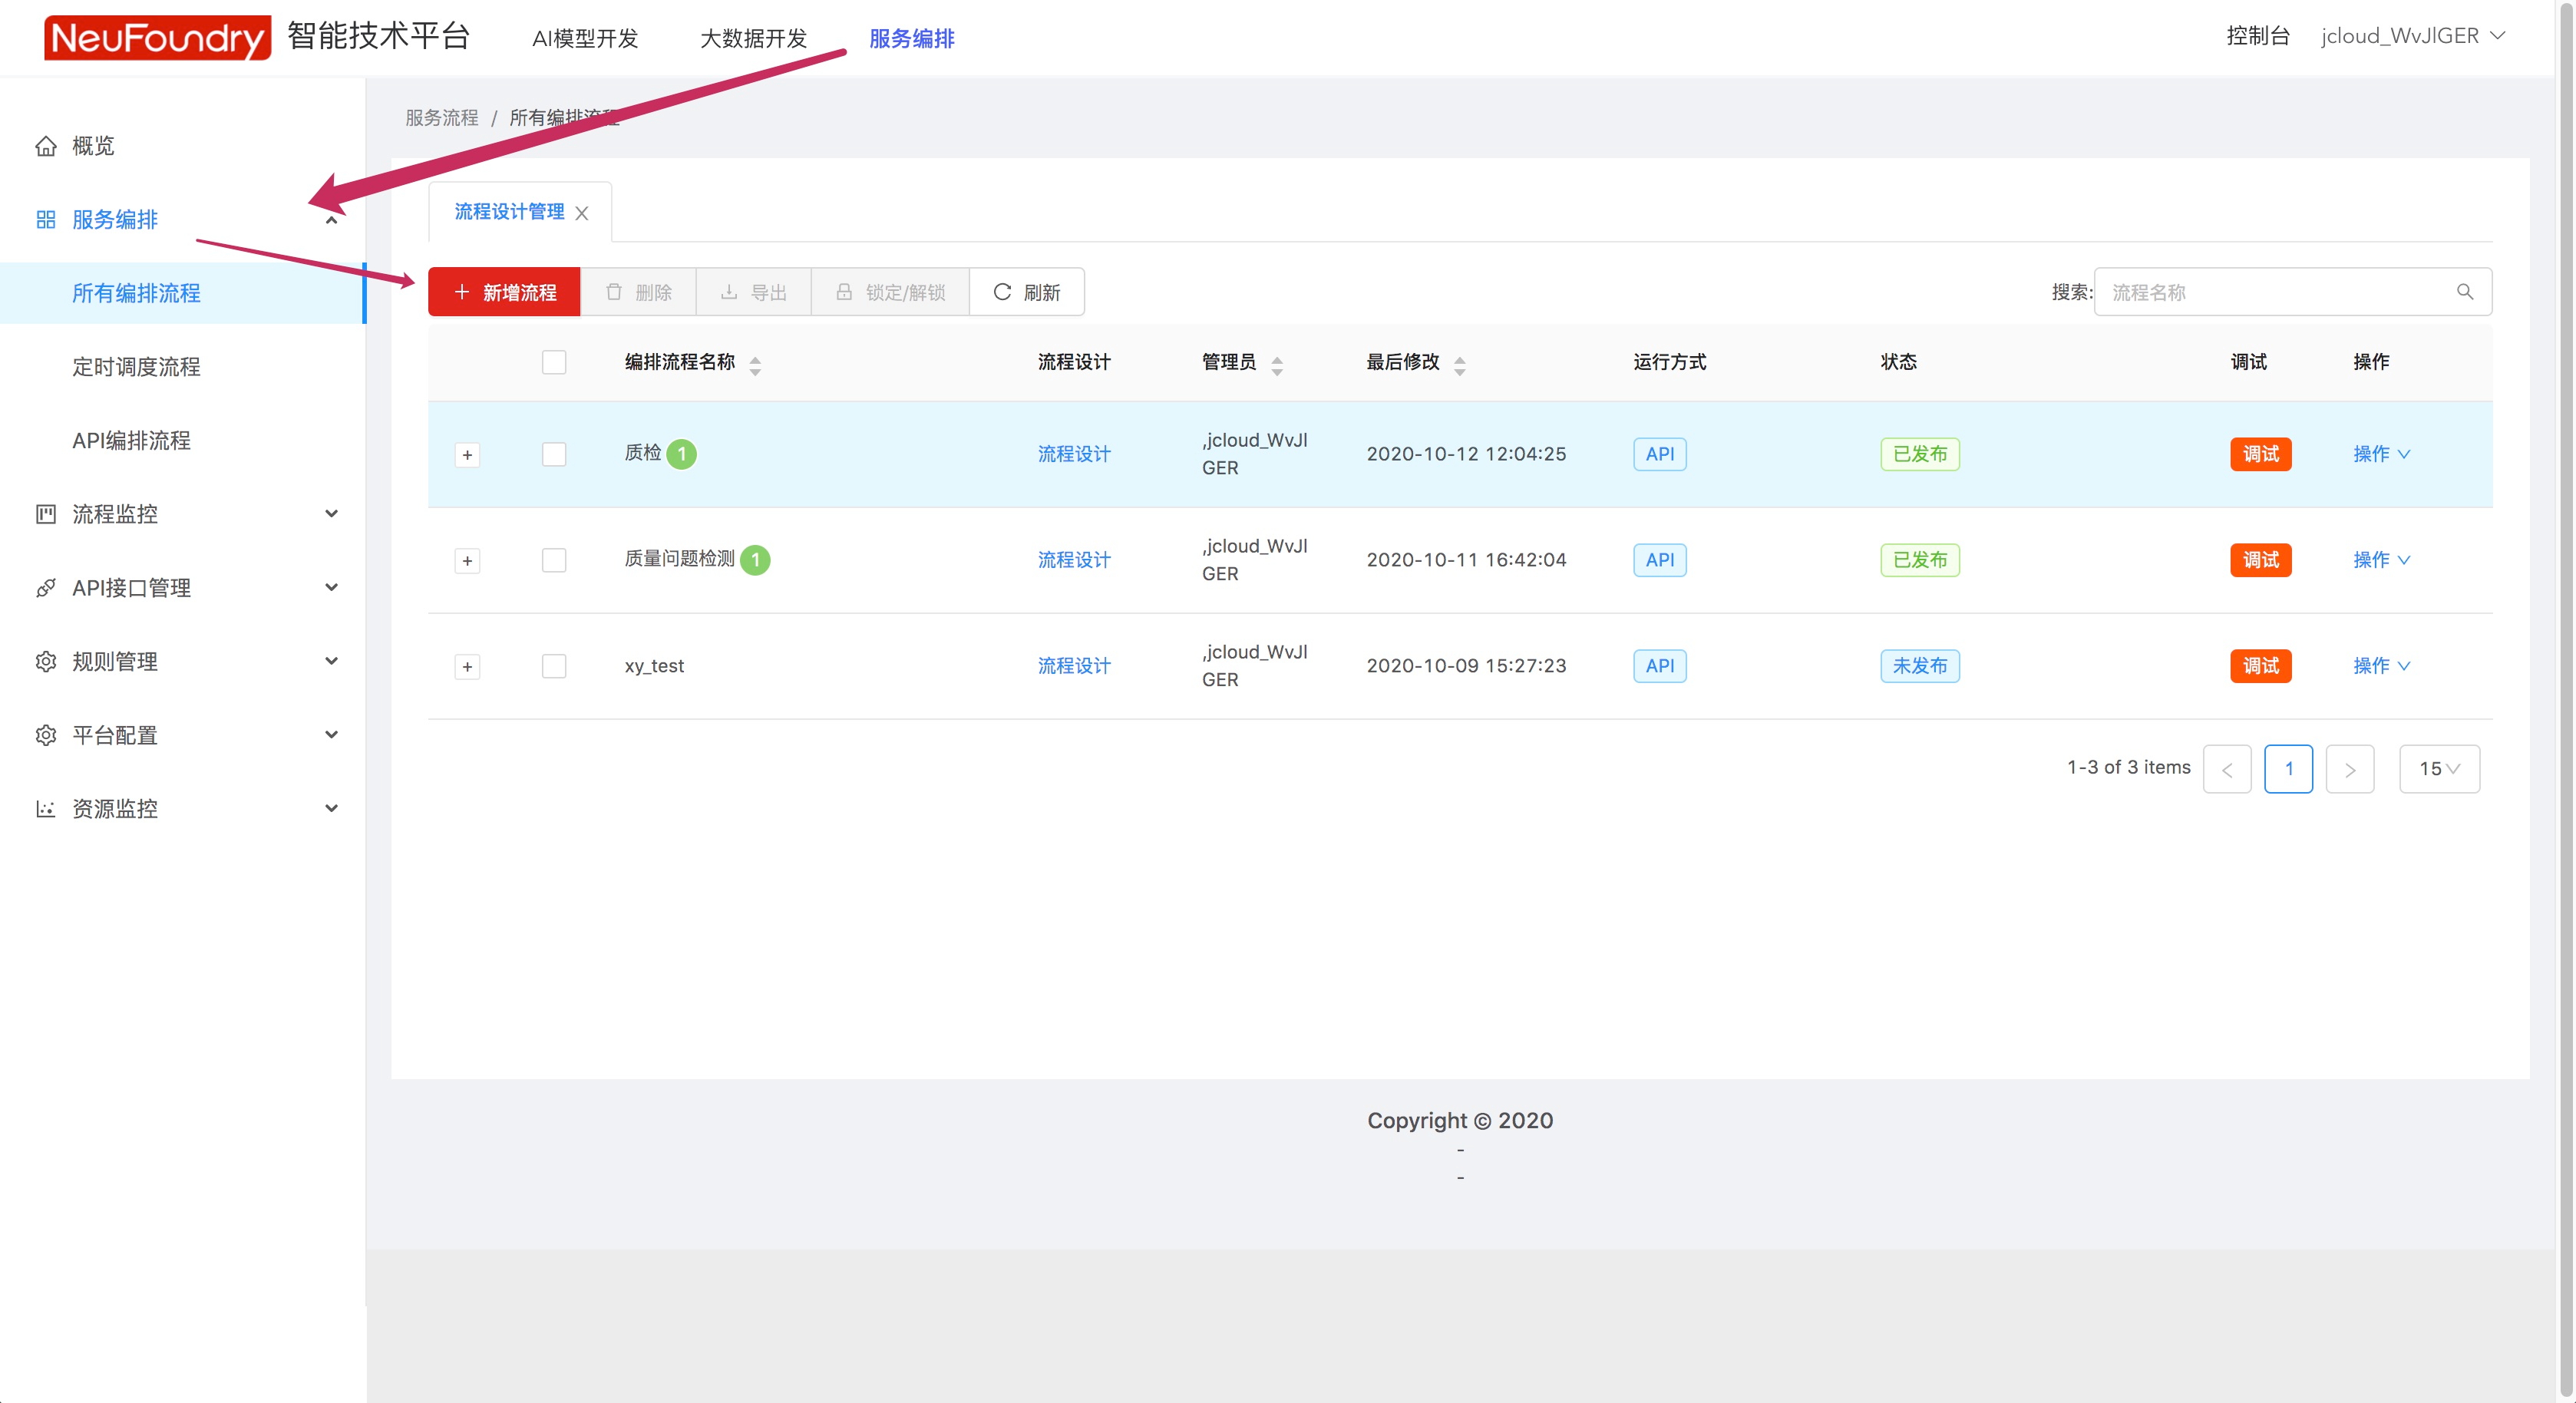
Task: Click the 资源监控 chart icon
Action: pos(46,809)
